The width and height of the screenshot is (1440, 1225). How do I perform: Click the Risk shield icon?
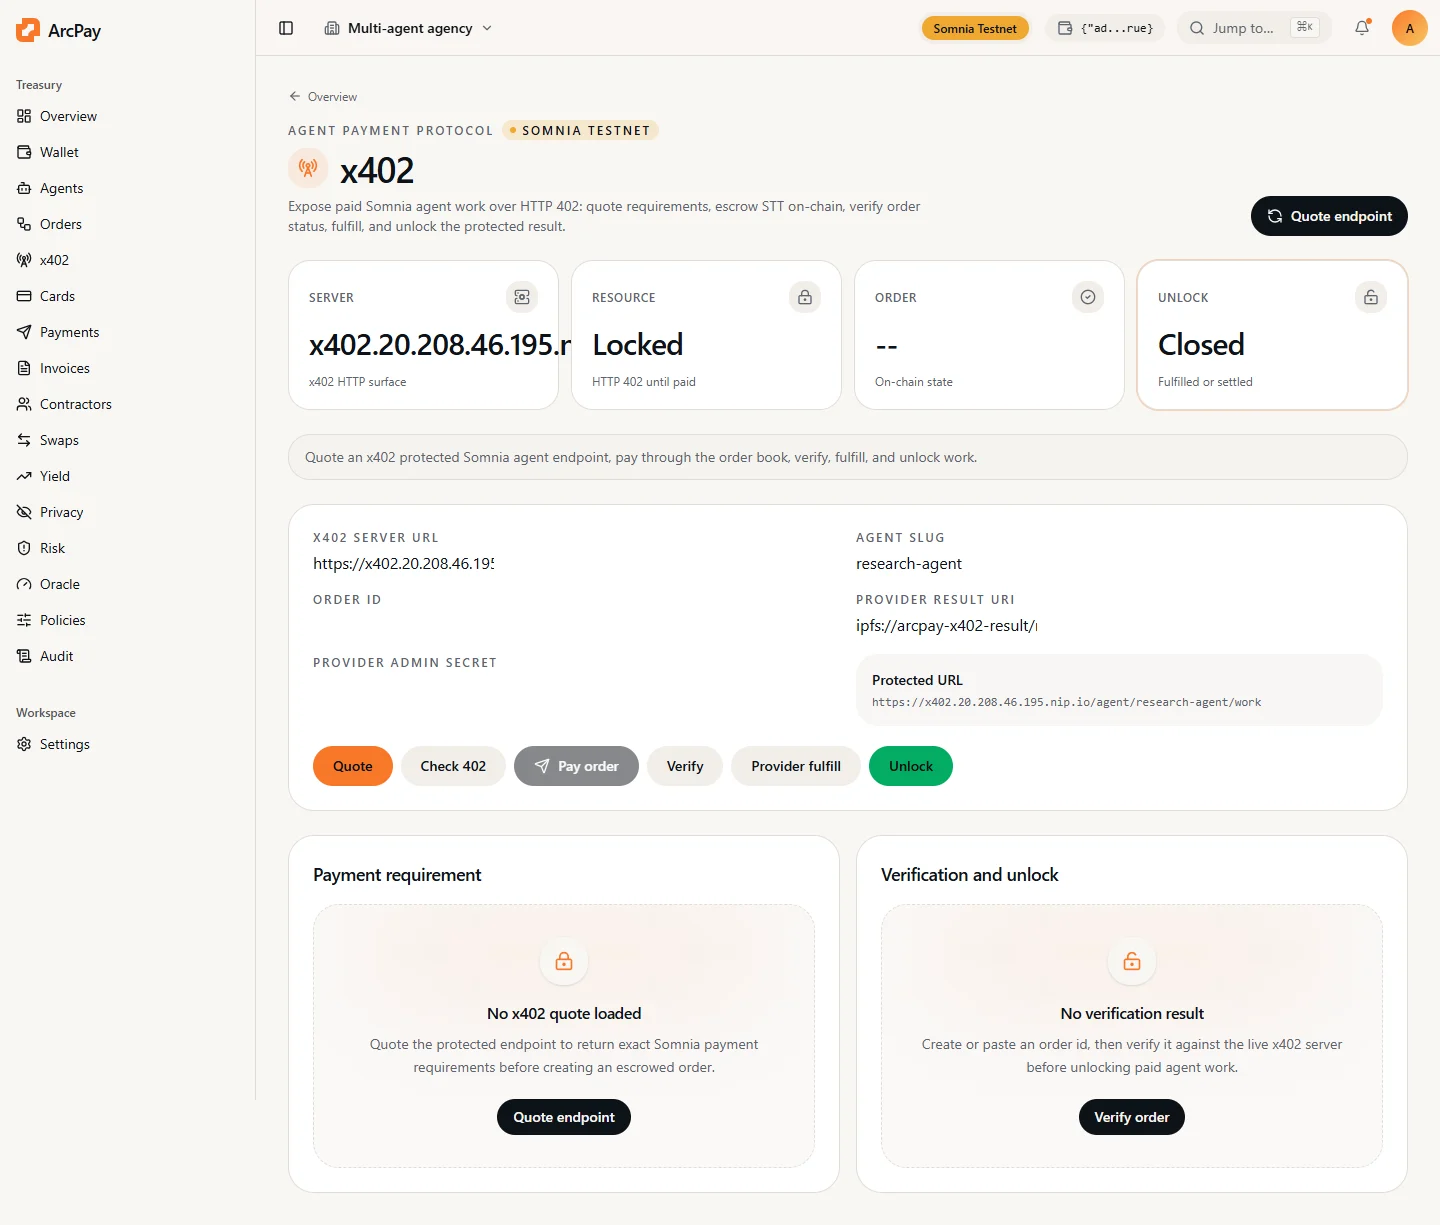click(24, 548)
